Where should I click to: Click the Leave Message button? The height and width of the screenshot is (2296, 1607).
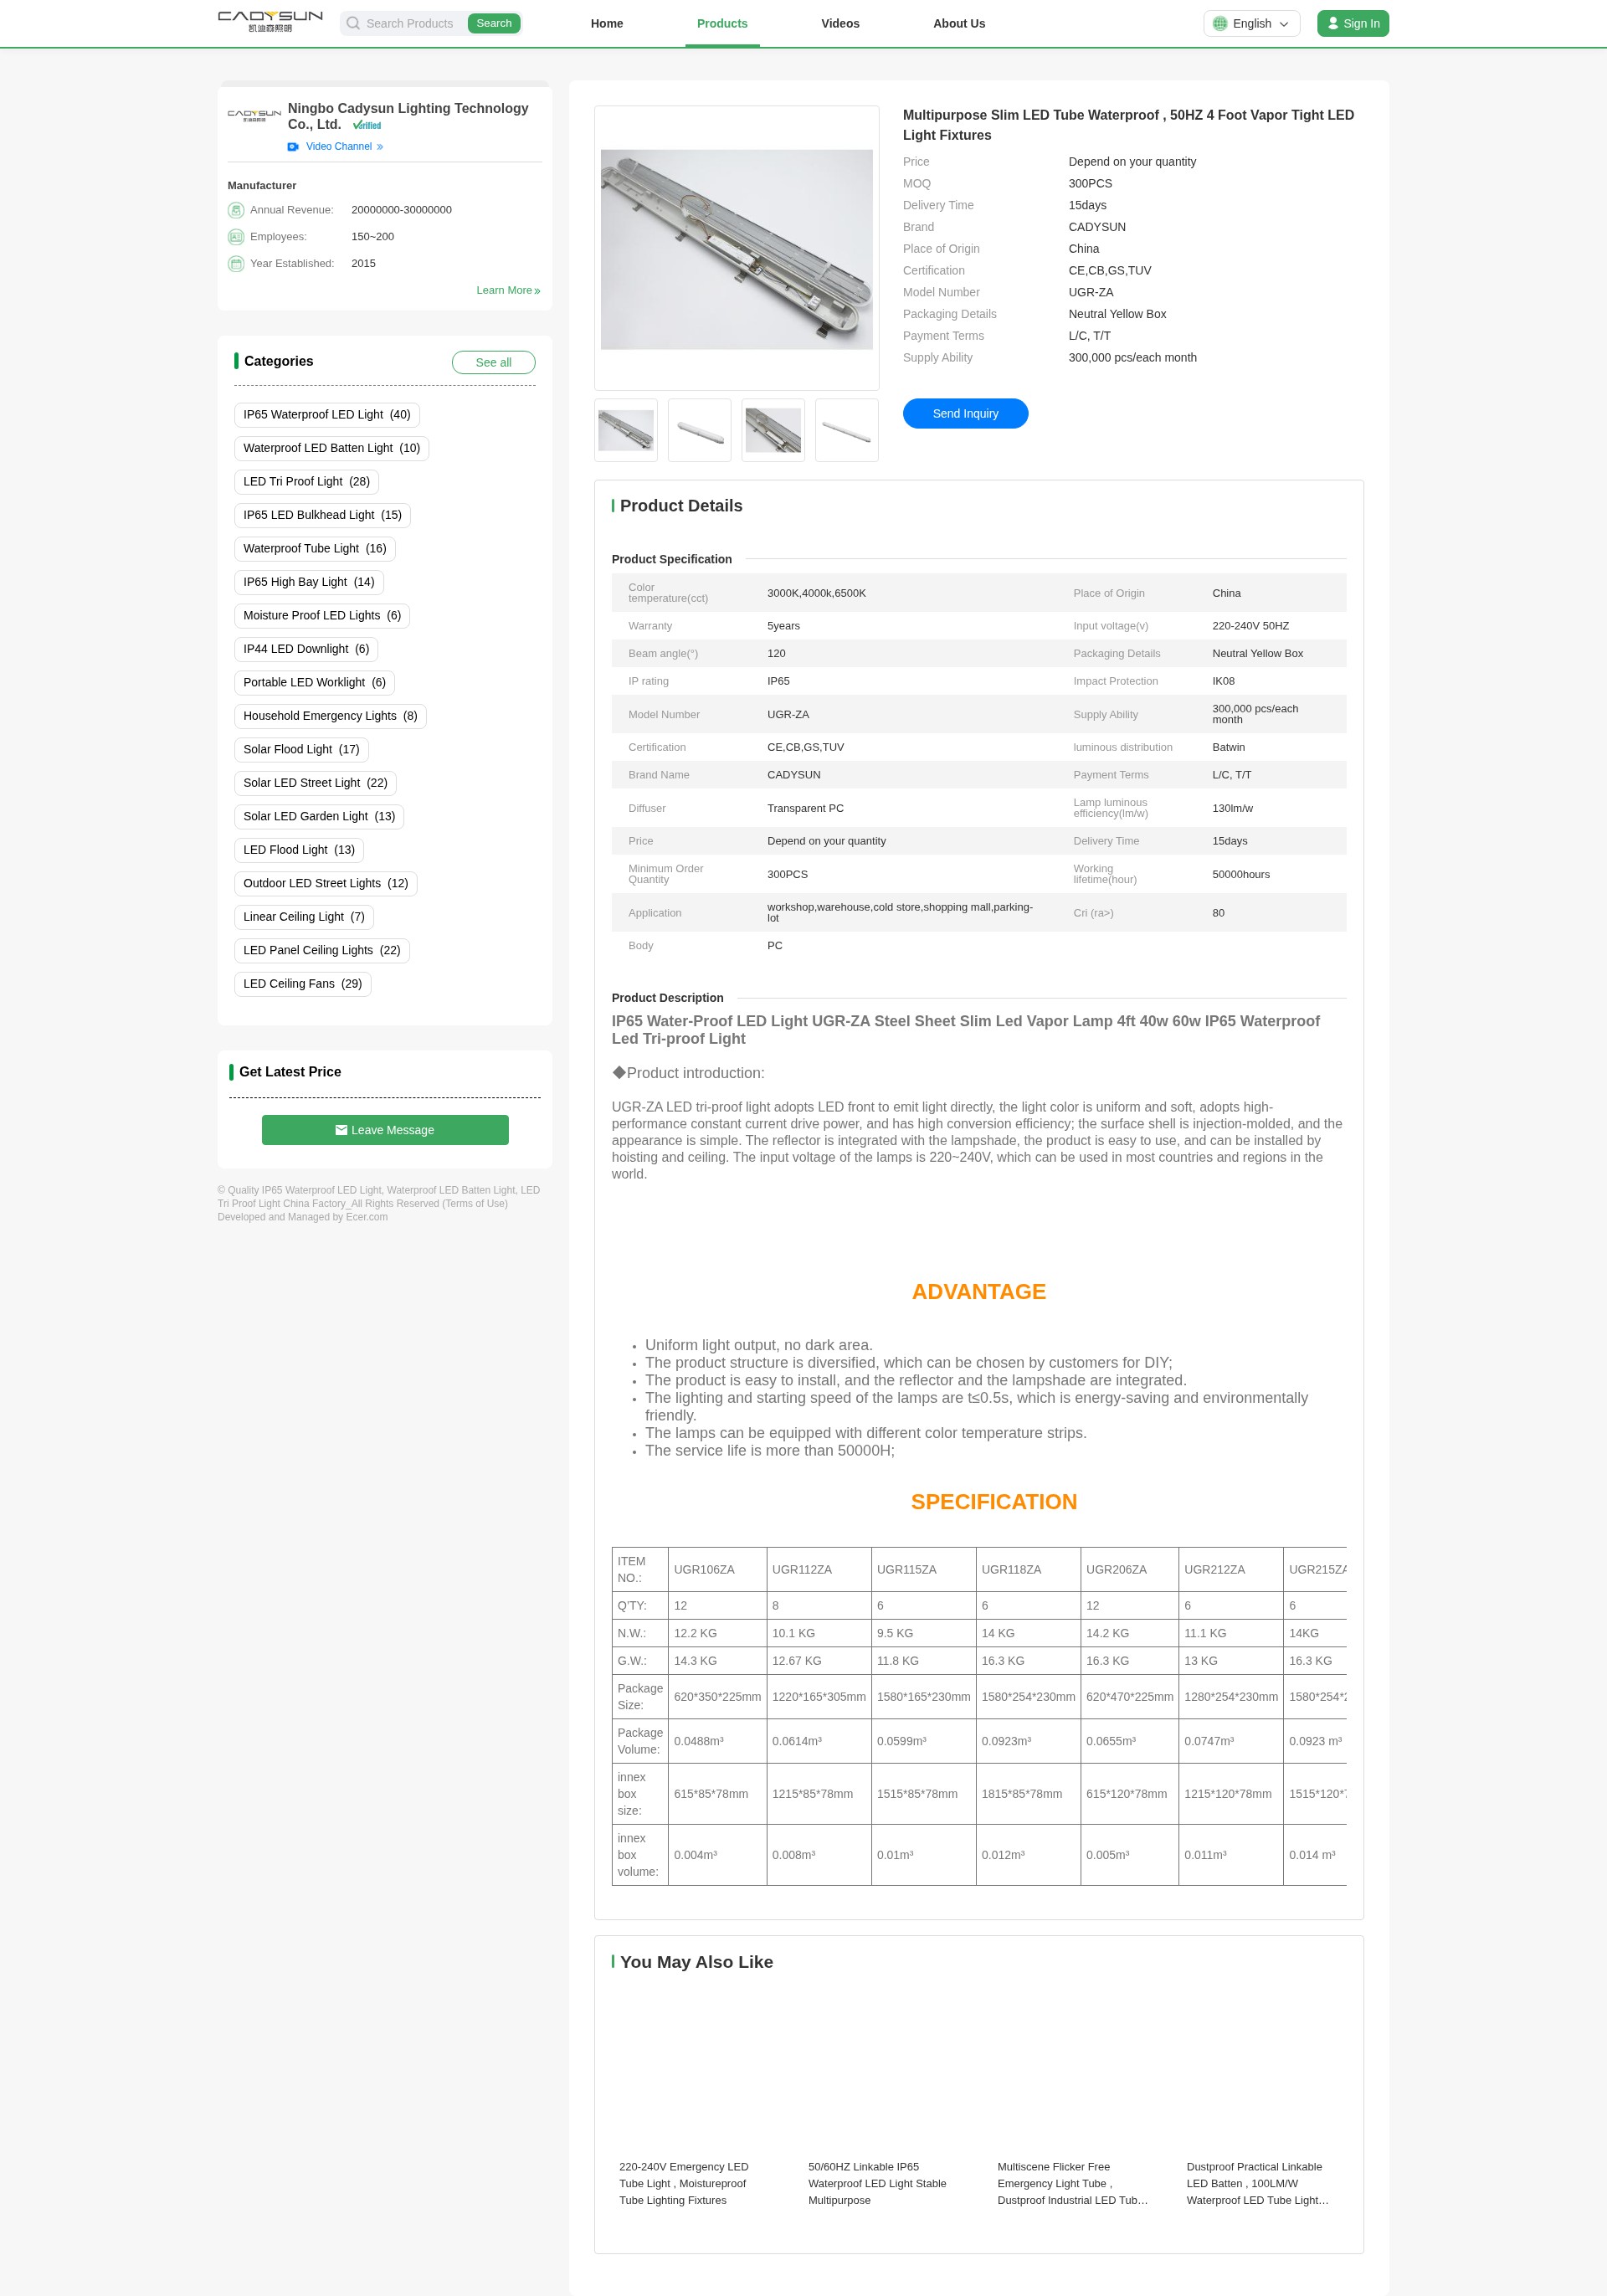385,1130
